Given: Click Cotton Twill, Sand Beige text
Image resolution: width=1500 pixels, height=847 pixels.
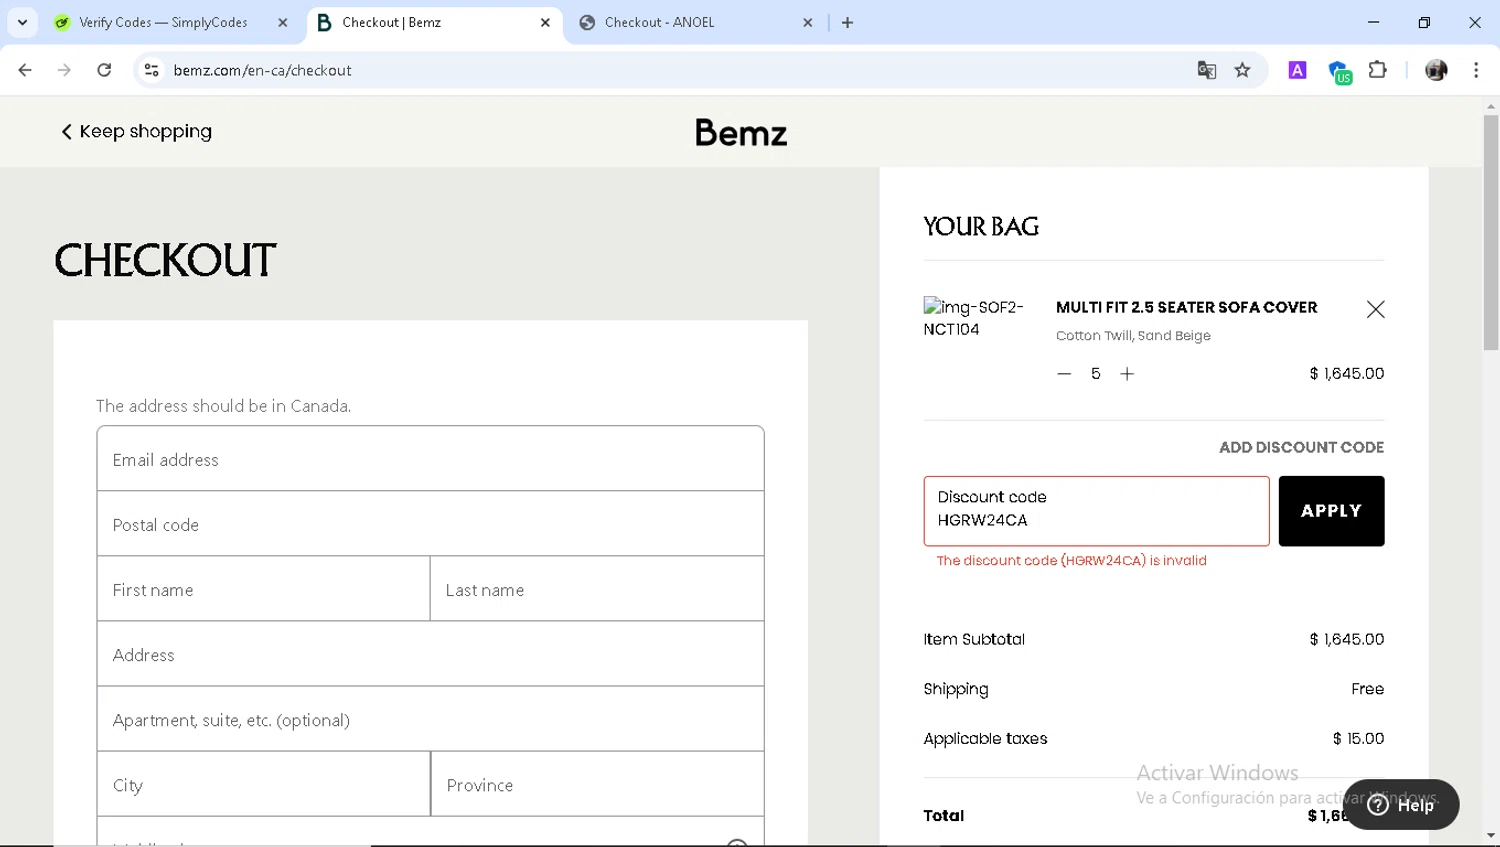Looking at the screenshot, I should [1133, 336].
